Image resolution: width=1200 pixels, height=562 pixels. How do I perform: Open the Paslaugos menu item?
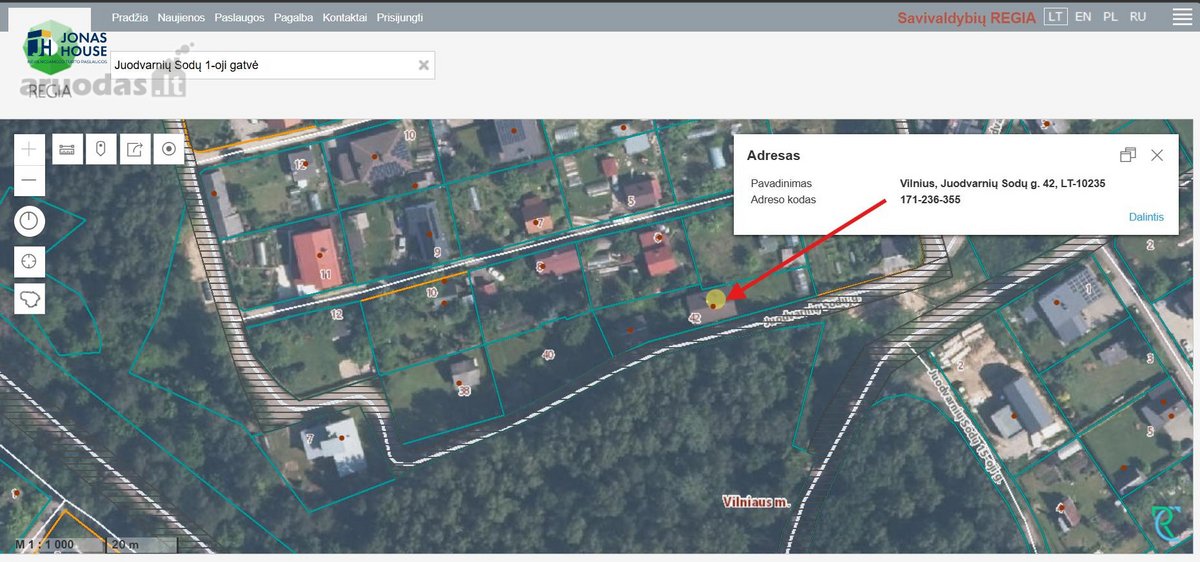(239, 18)
